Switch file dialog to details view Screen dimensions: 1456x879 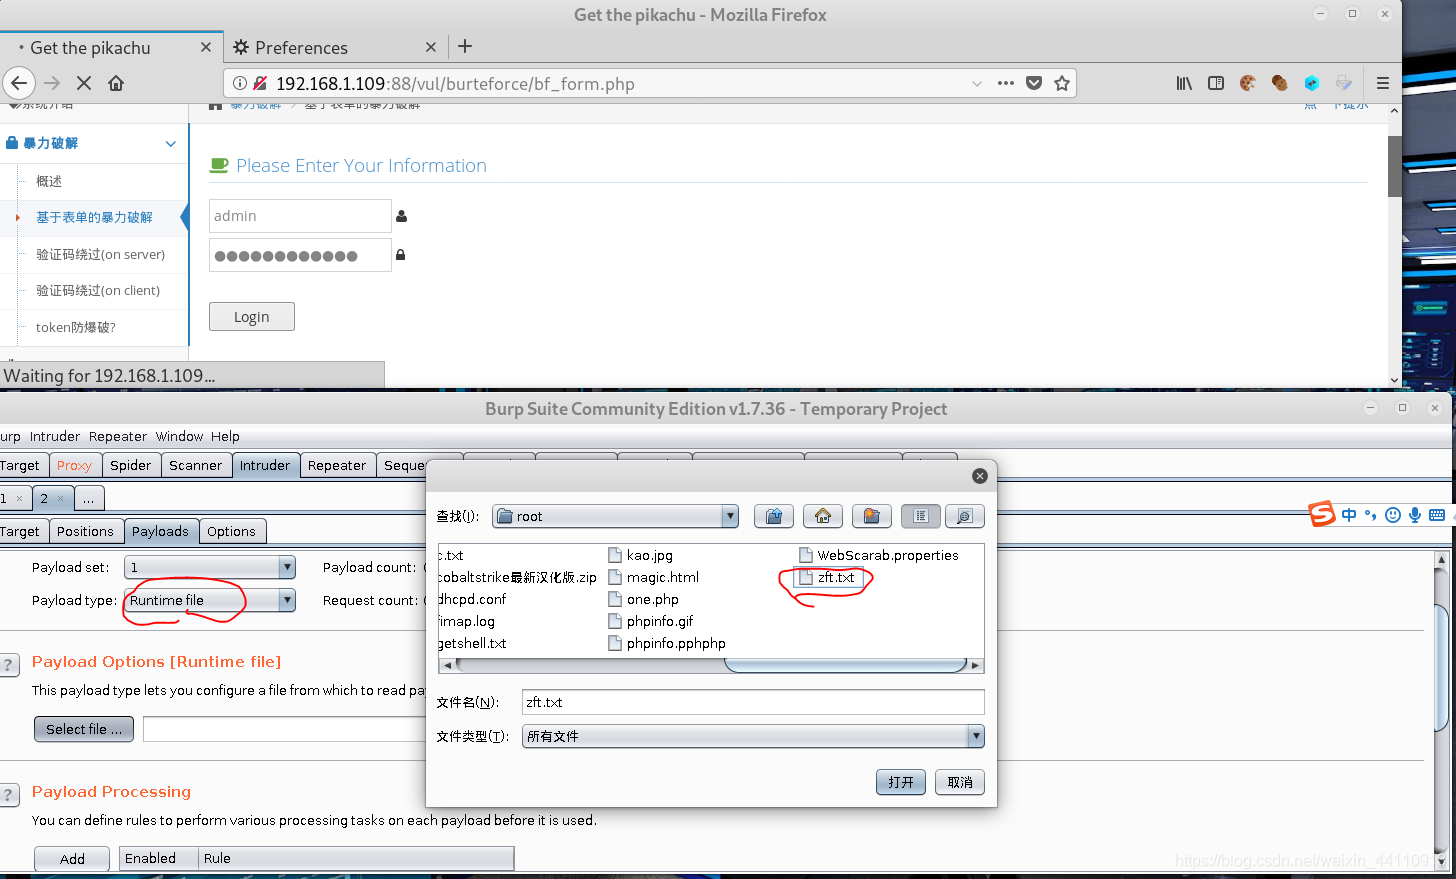click(965, 516)
